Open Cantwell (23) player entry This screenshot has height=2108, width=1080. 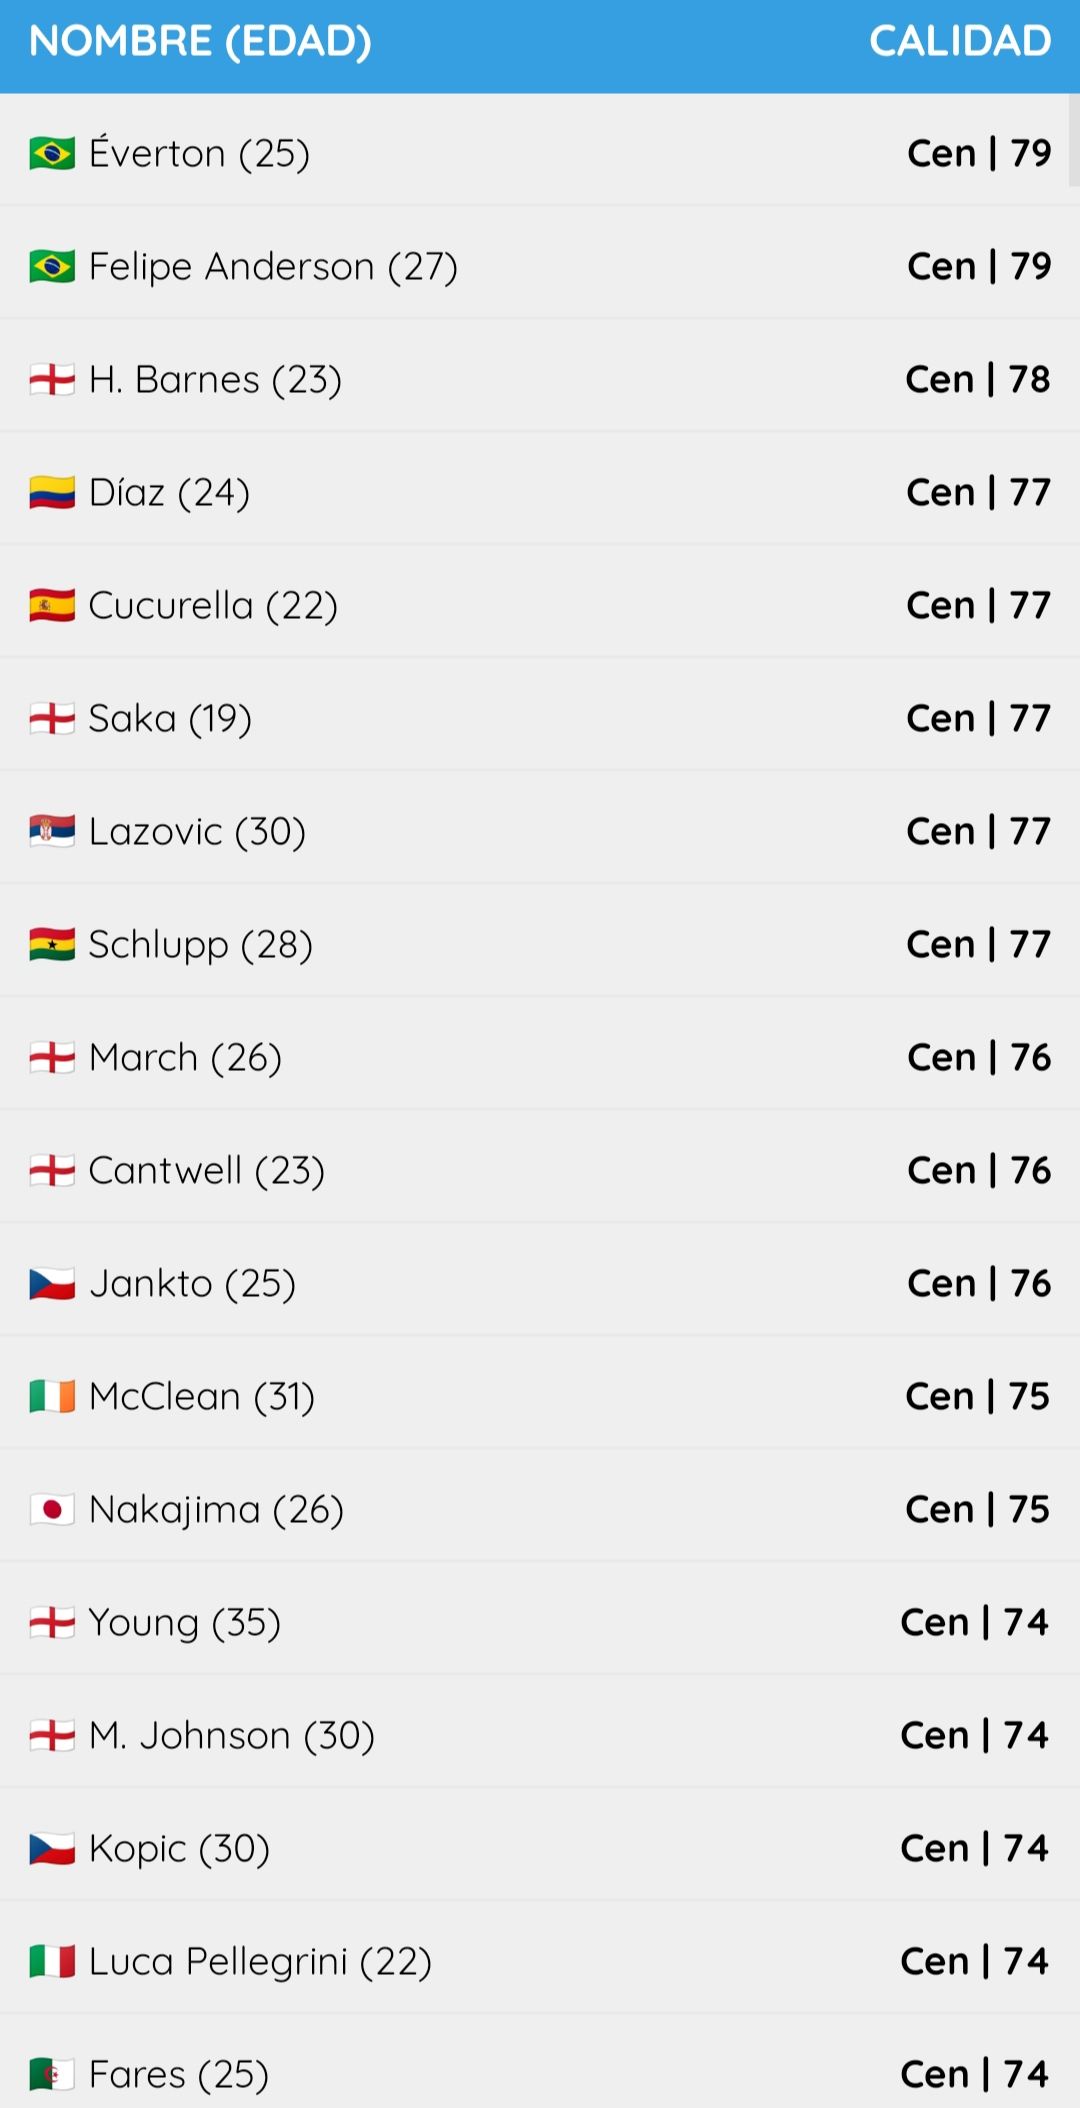click(540, 1170)
